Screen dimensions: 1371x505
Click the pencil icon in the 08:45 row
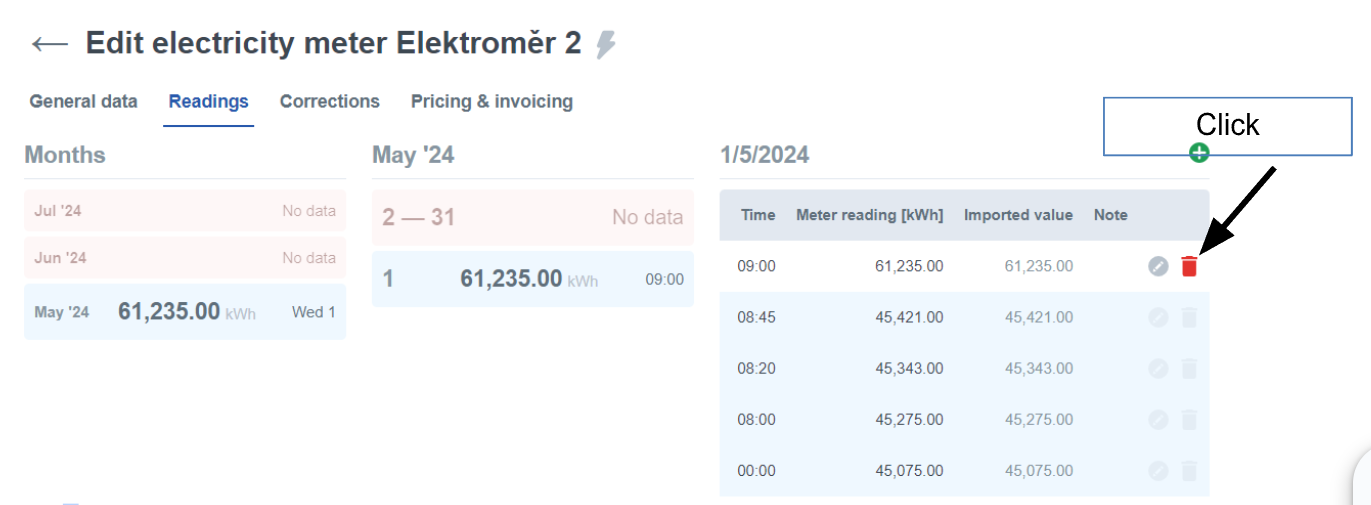click(1158, 317)
